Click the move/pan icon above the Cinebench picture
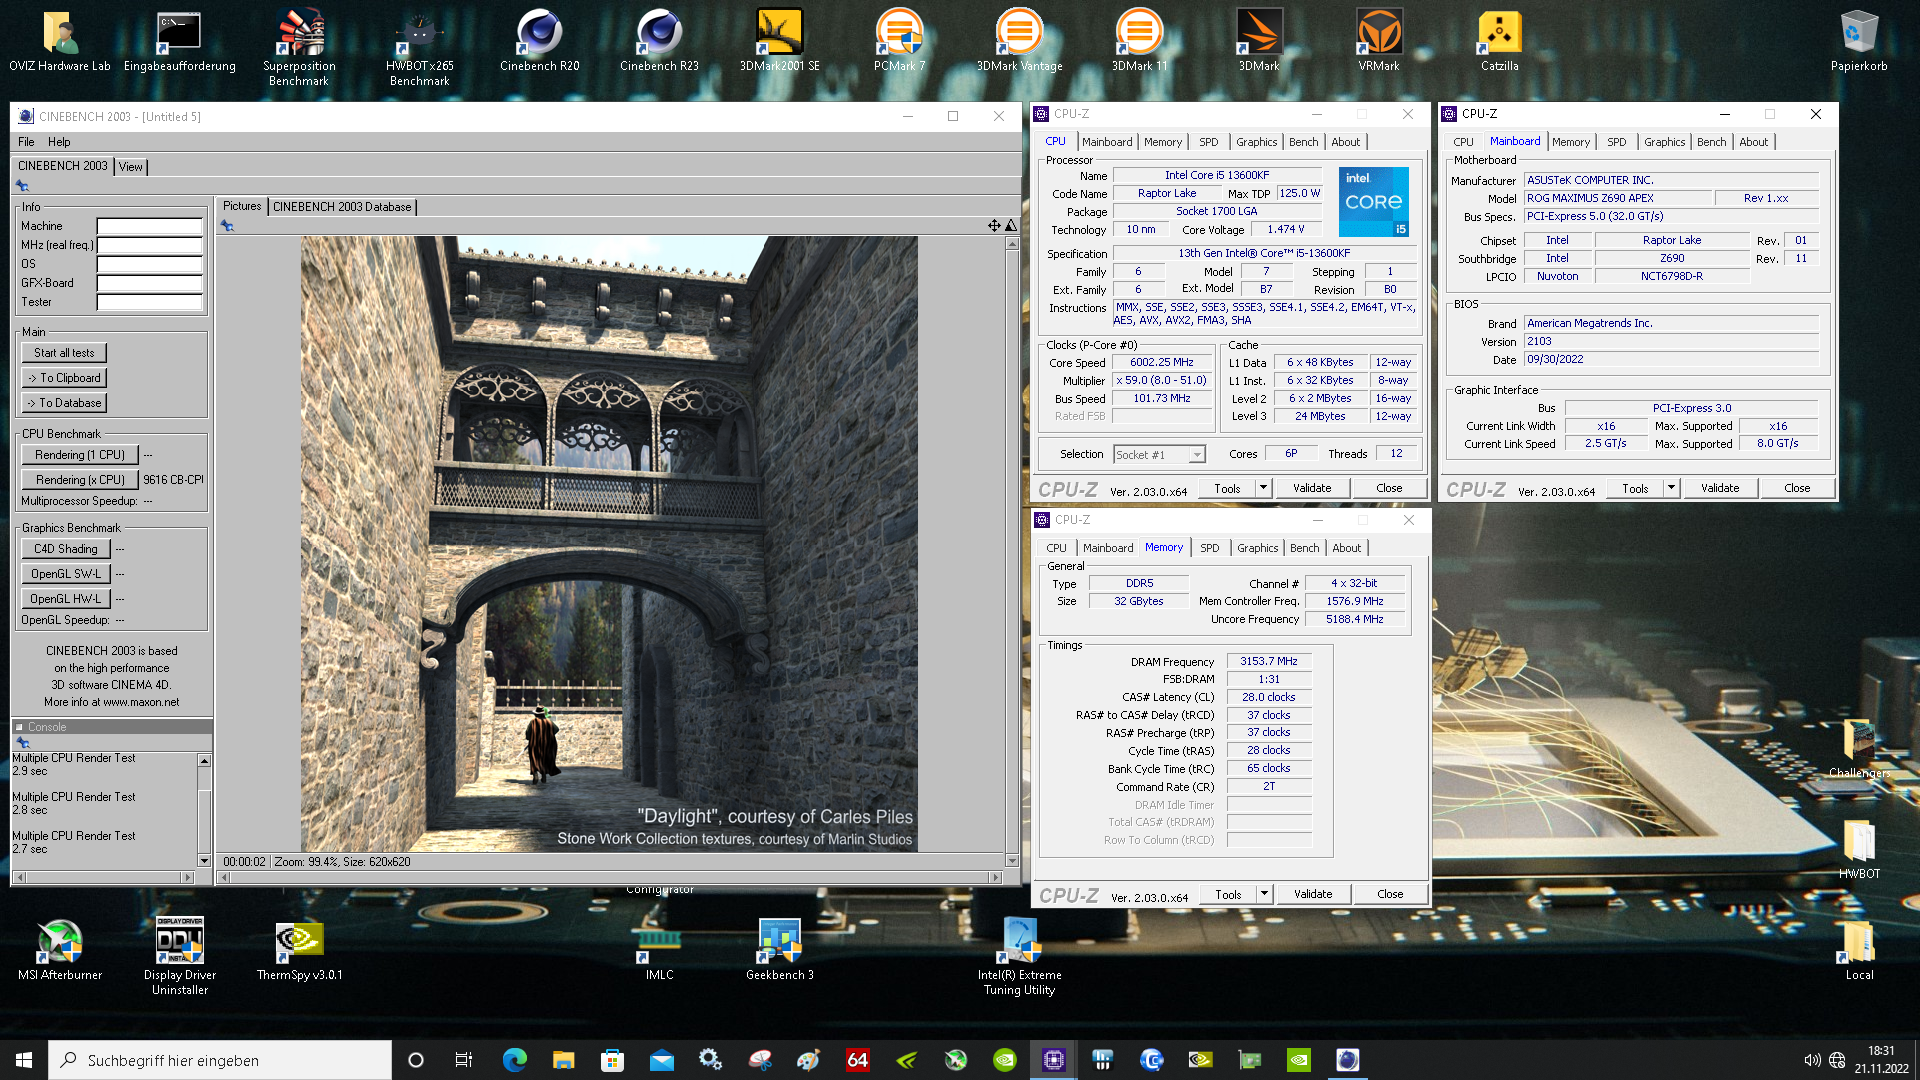 994,226
